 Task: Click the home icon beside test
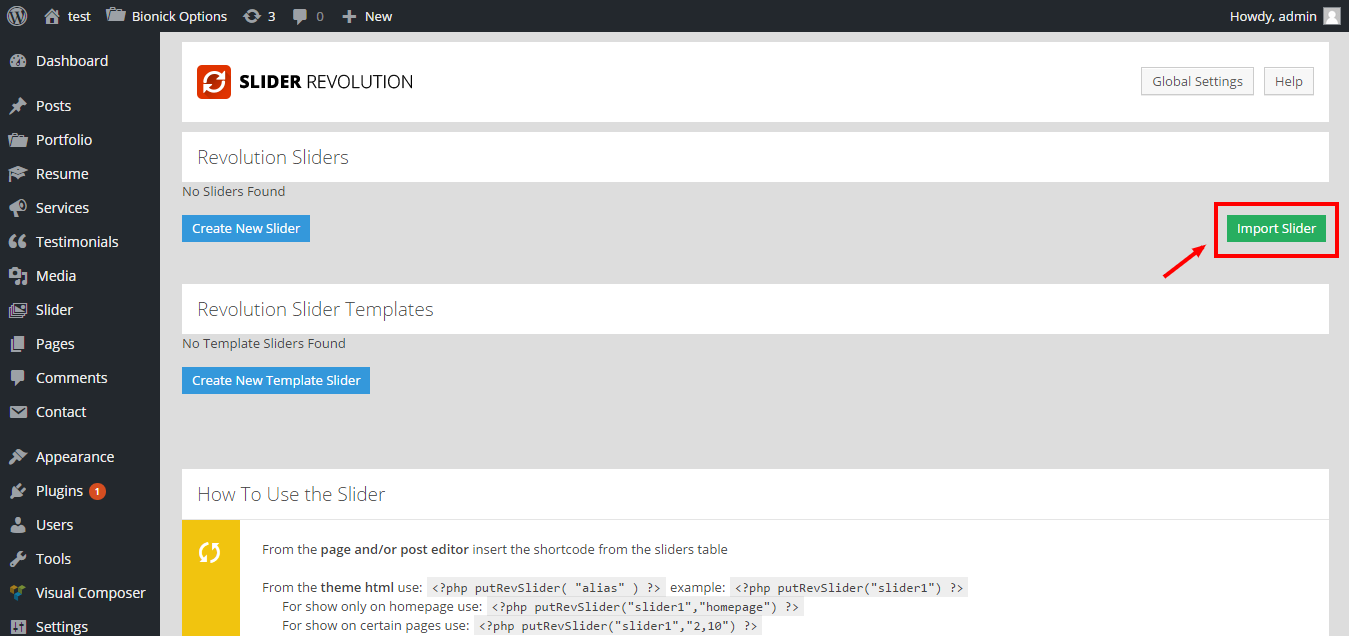coord(53,16)
